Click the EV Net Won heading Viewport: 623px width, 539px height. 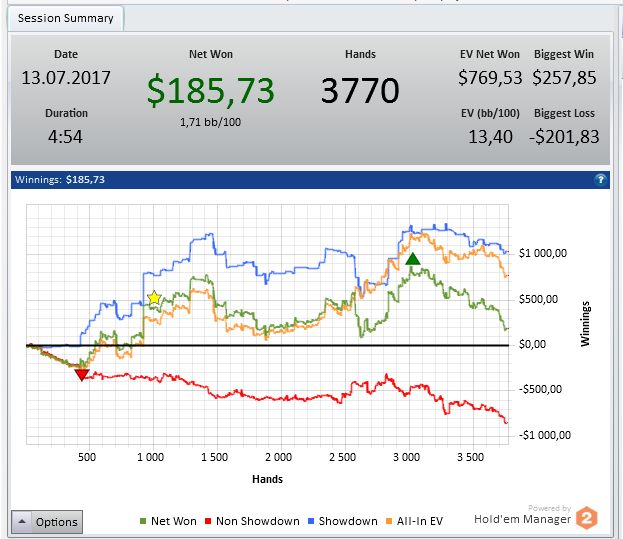tap(490, 54)
